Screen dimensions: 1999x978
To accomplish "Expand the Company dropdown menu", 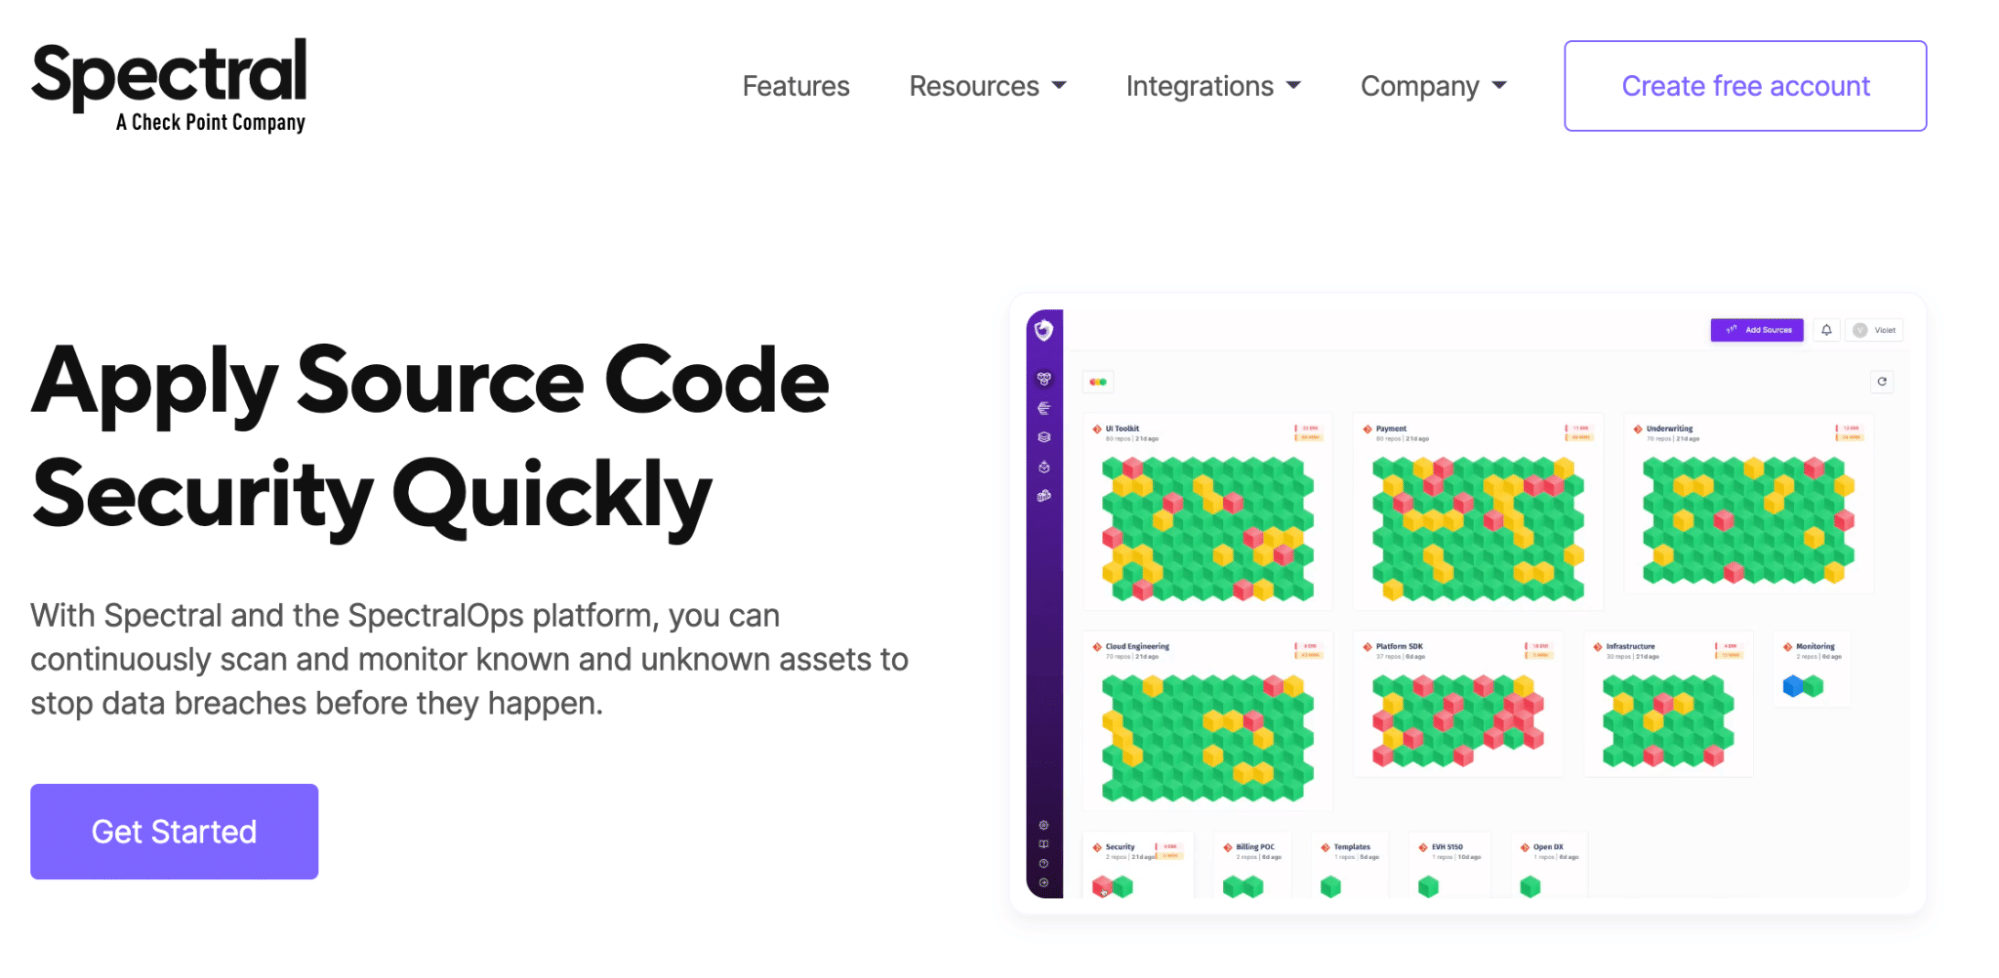I will pos(1433,86).
